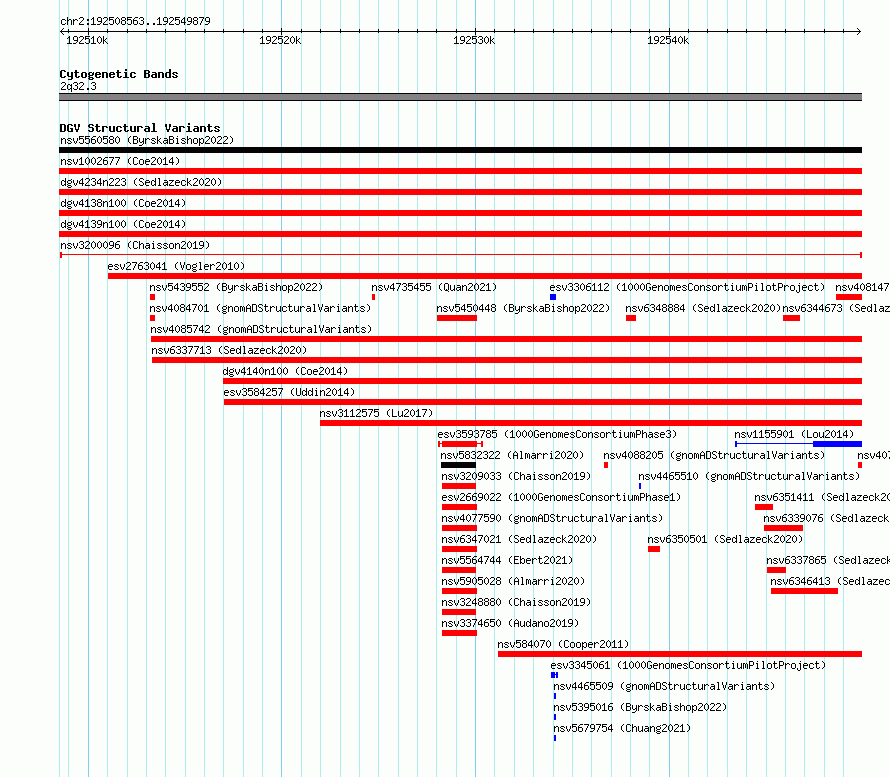The image size is (890, 777).
Task: Open nsv4465509 (gnomADStructuralVariants) label
Action: point(664,686)
